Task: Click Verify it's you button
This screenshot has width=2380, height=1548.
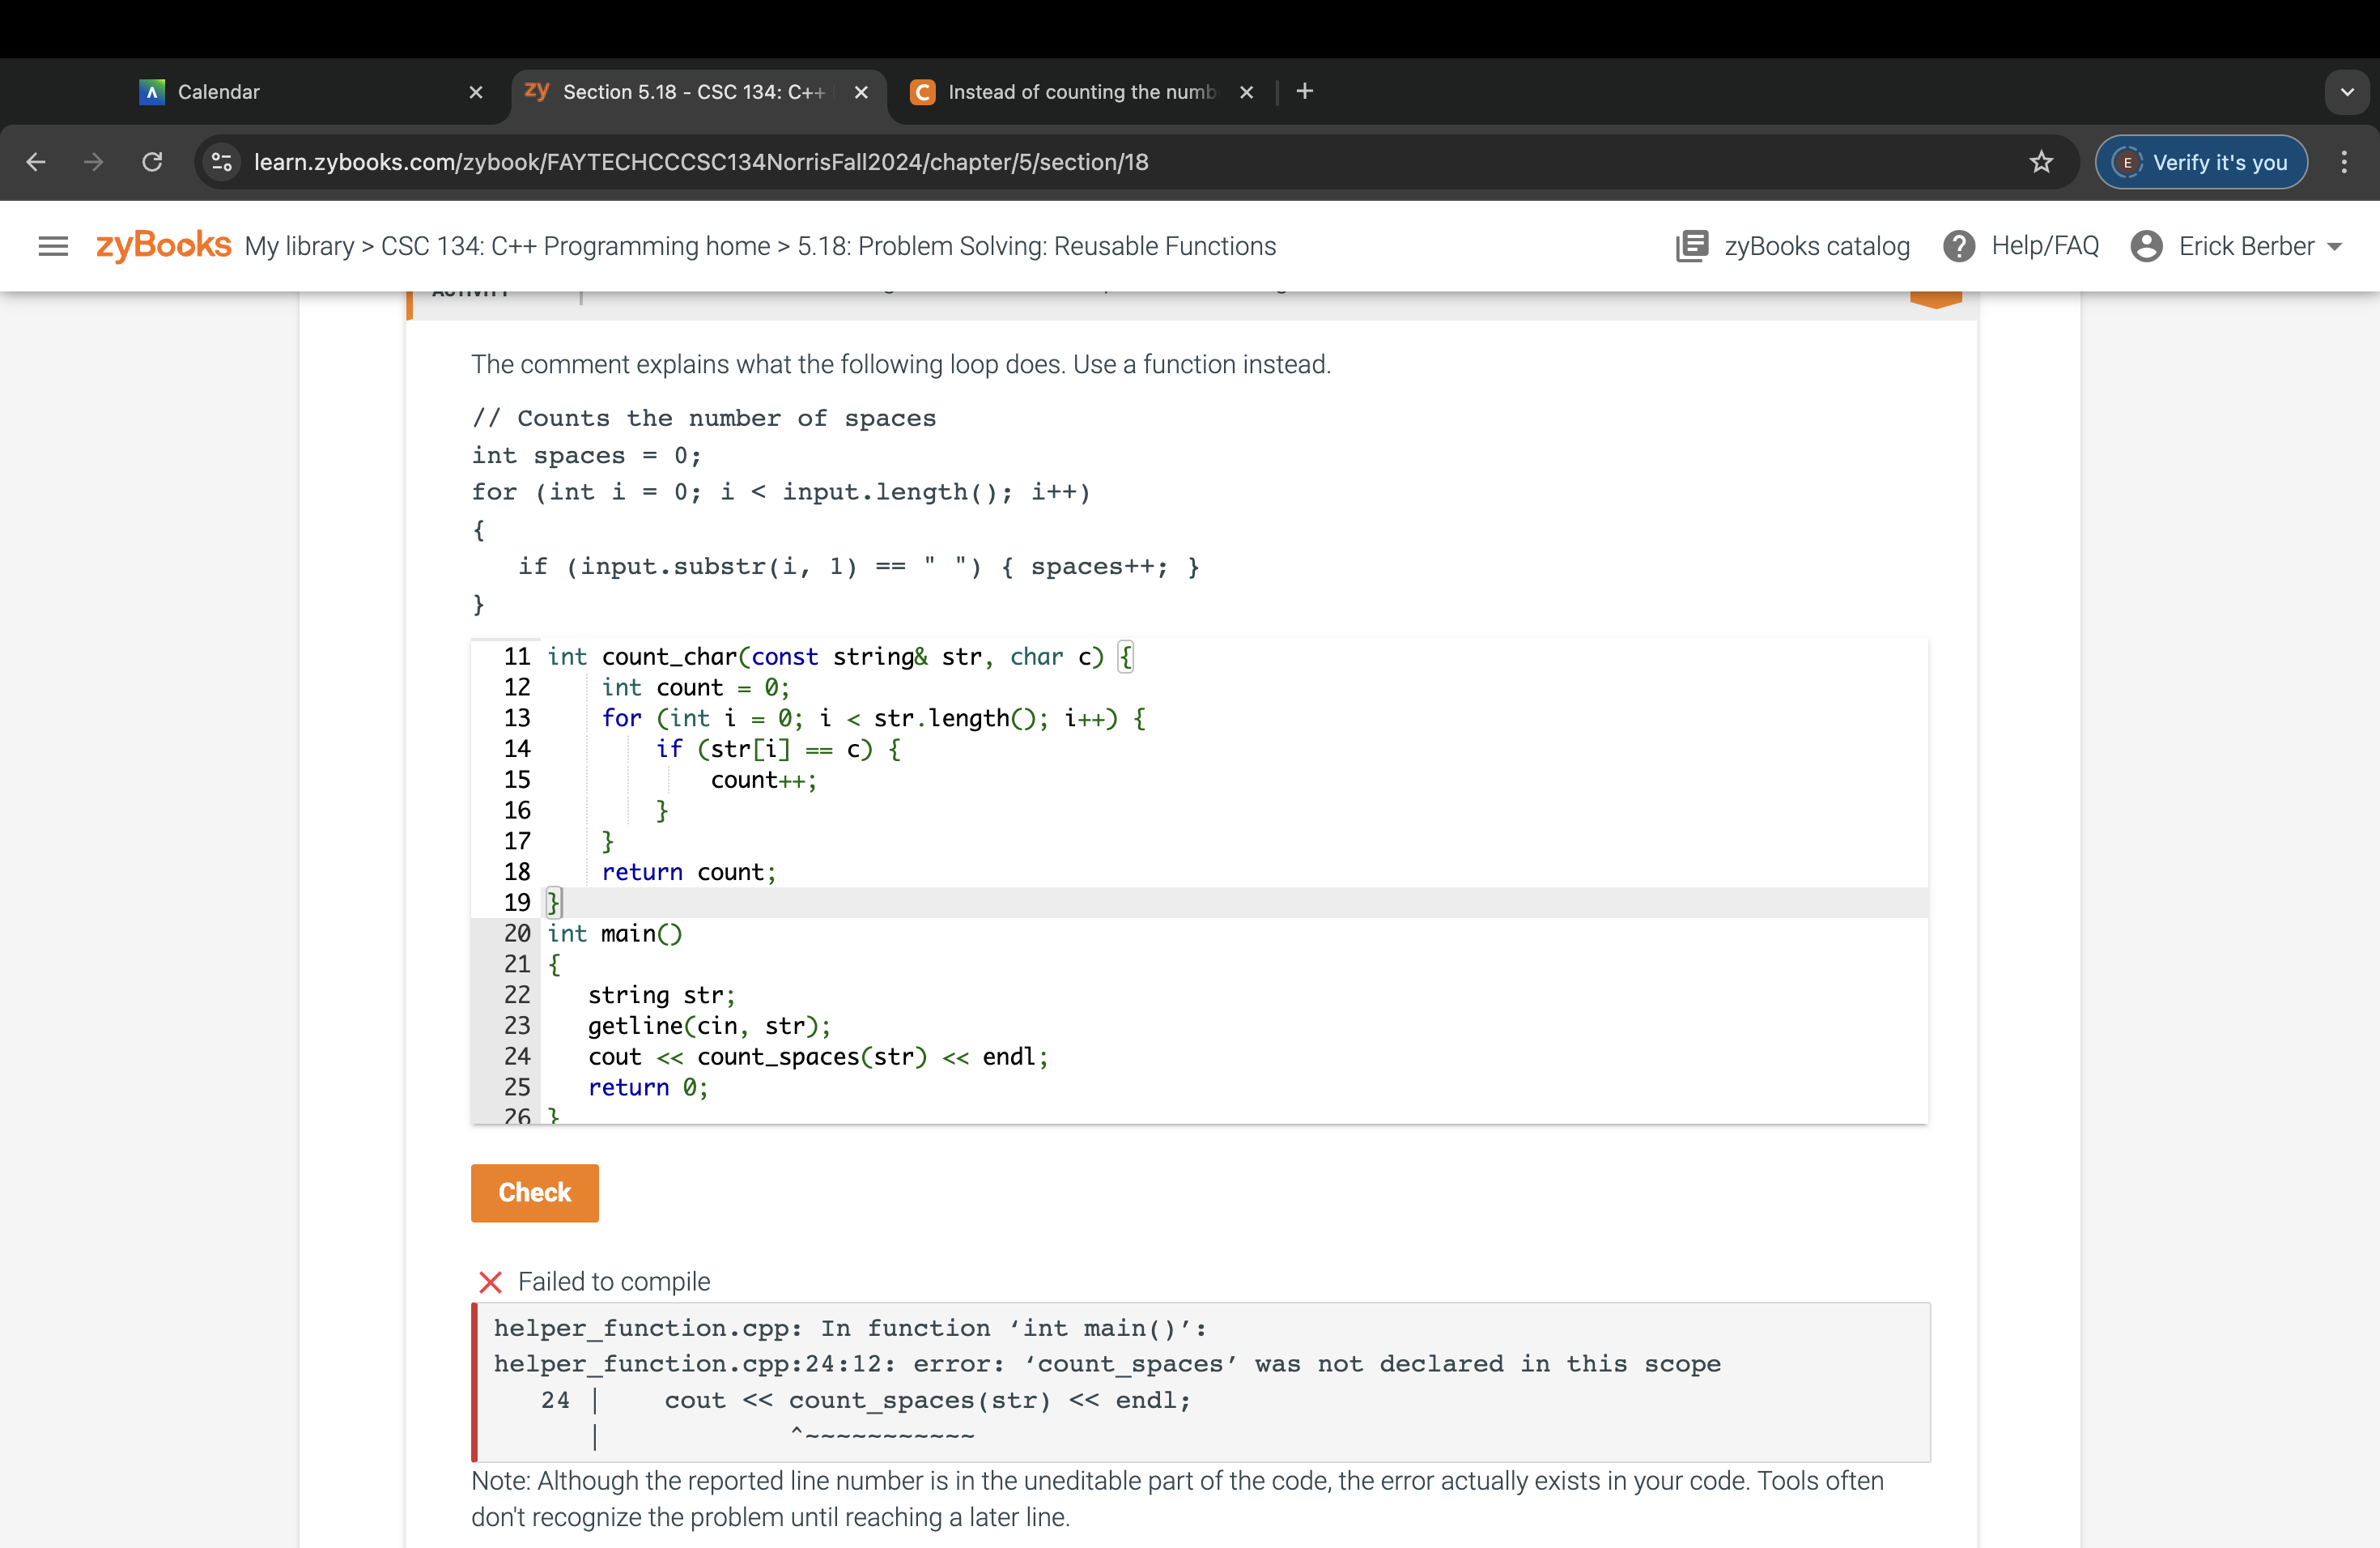Action: 2201,162
